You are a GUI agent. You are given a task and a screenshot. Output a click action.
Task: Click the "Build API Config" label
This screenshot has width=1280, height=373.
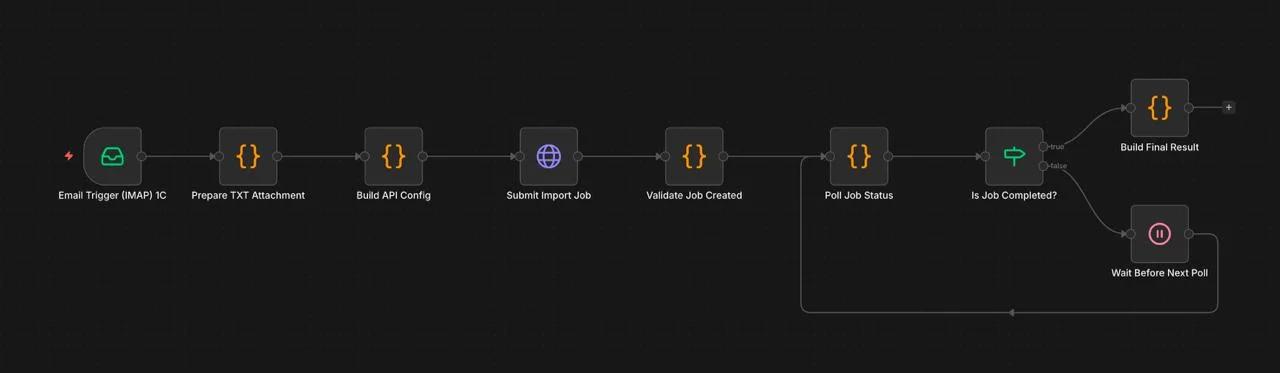(x=394, y=195)
